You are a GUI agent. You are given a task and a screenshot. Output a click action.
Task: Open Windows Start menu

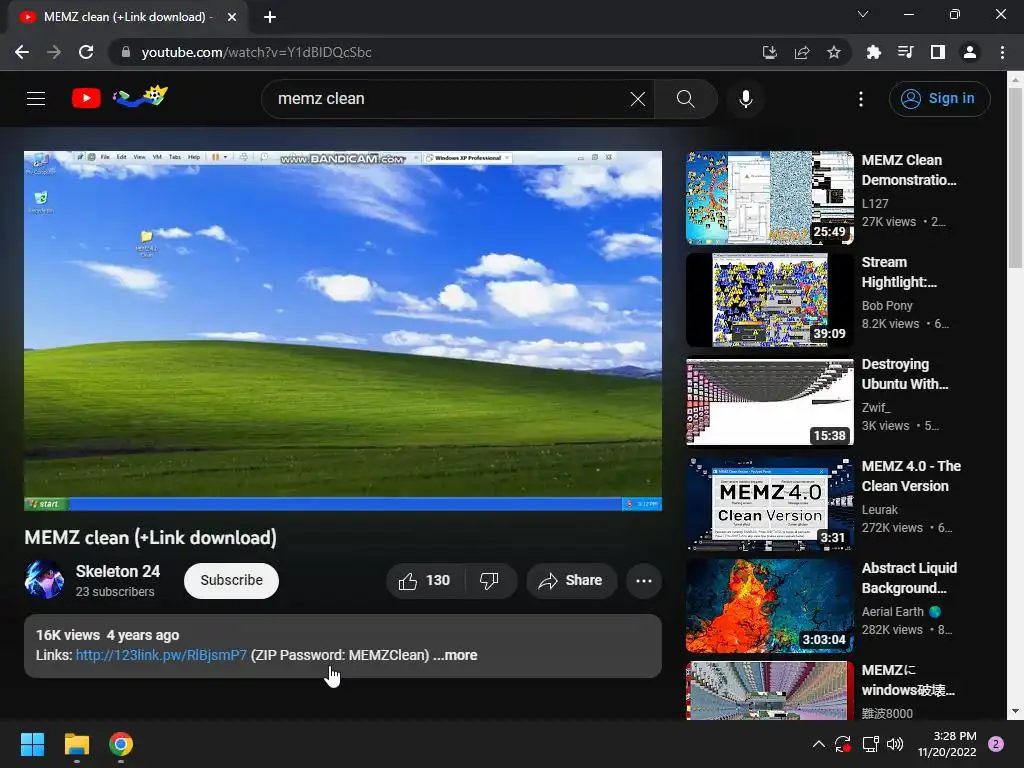[x=32, y=744]
